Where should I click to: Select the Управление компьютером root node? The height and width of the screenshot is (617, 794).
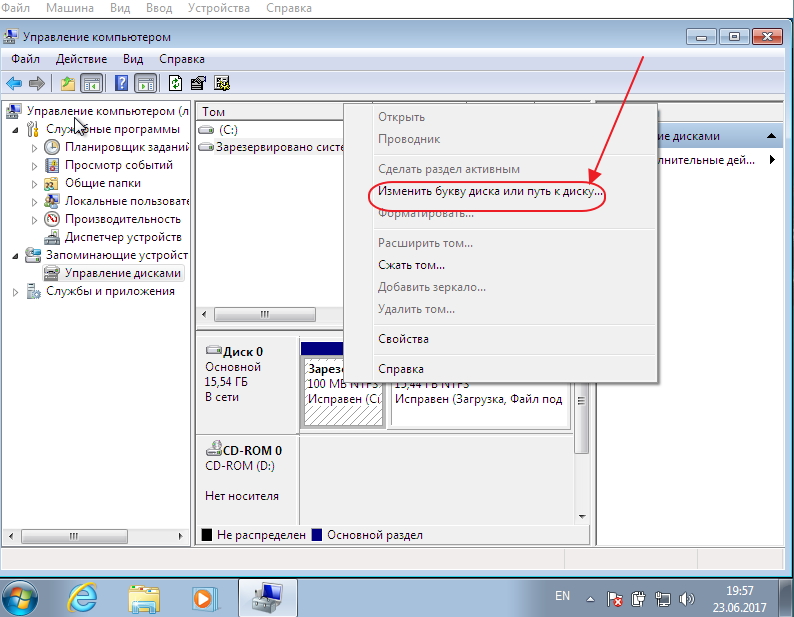pyautogui.click(x=107, y=111)
